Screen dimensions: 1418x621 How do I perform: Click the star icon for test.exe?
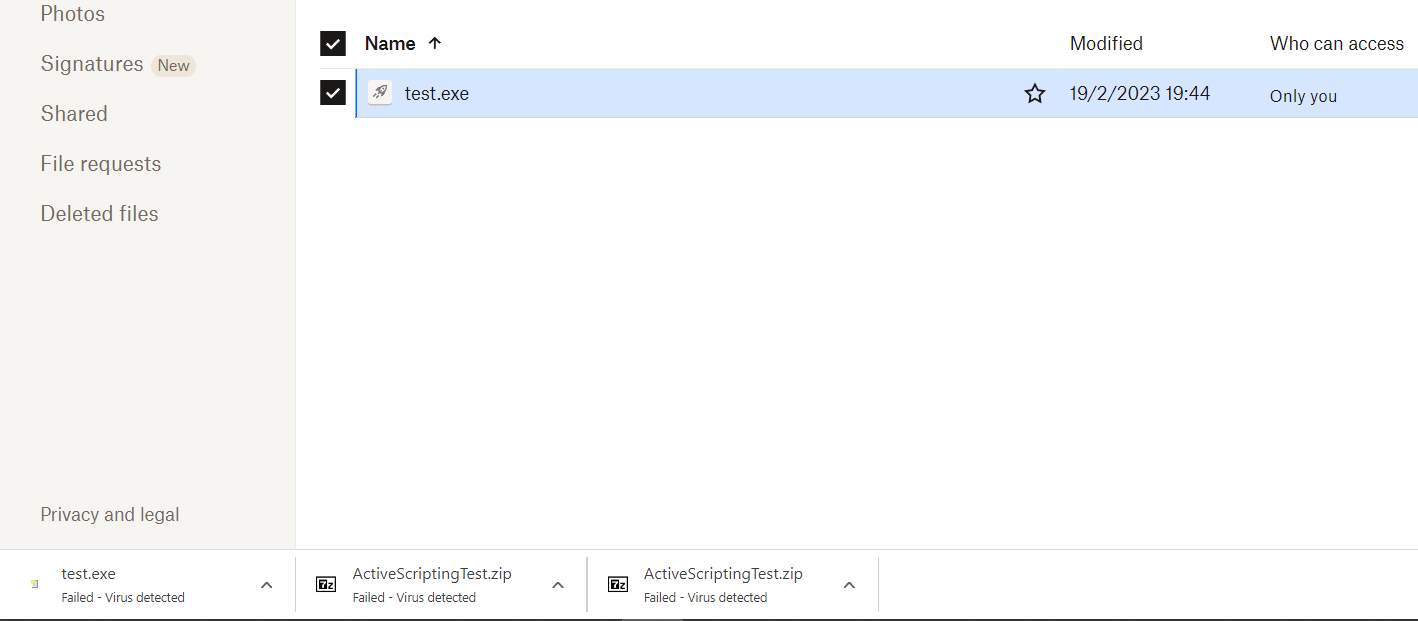click(1035, 94)
